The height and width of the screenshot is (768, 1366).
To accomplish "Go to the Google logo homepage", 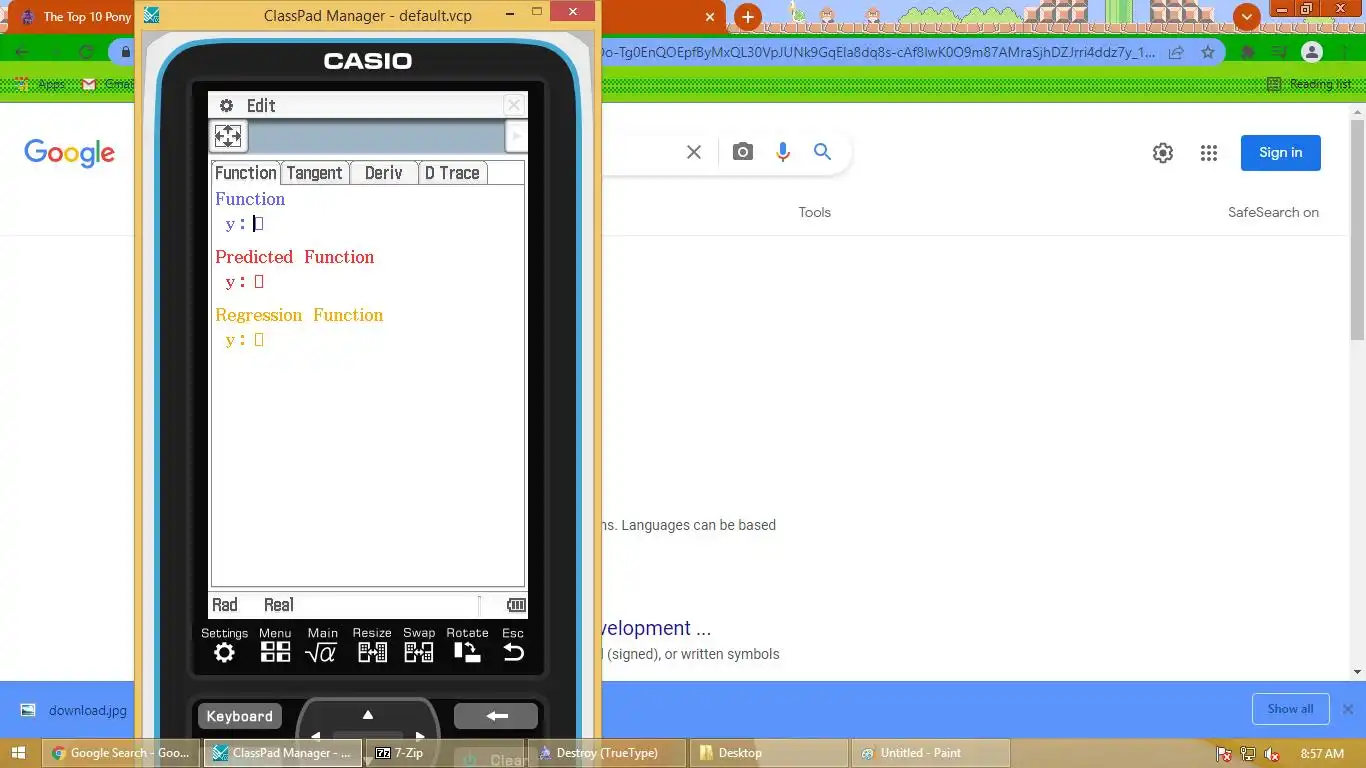I will coord(70,153).
